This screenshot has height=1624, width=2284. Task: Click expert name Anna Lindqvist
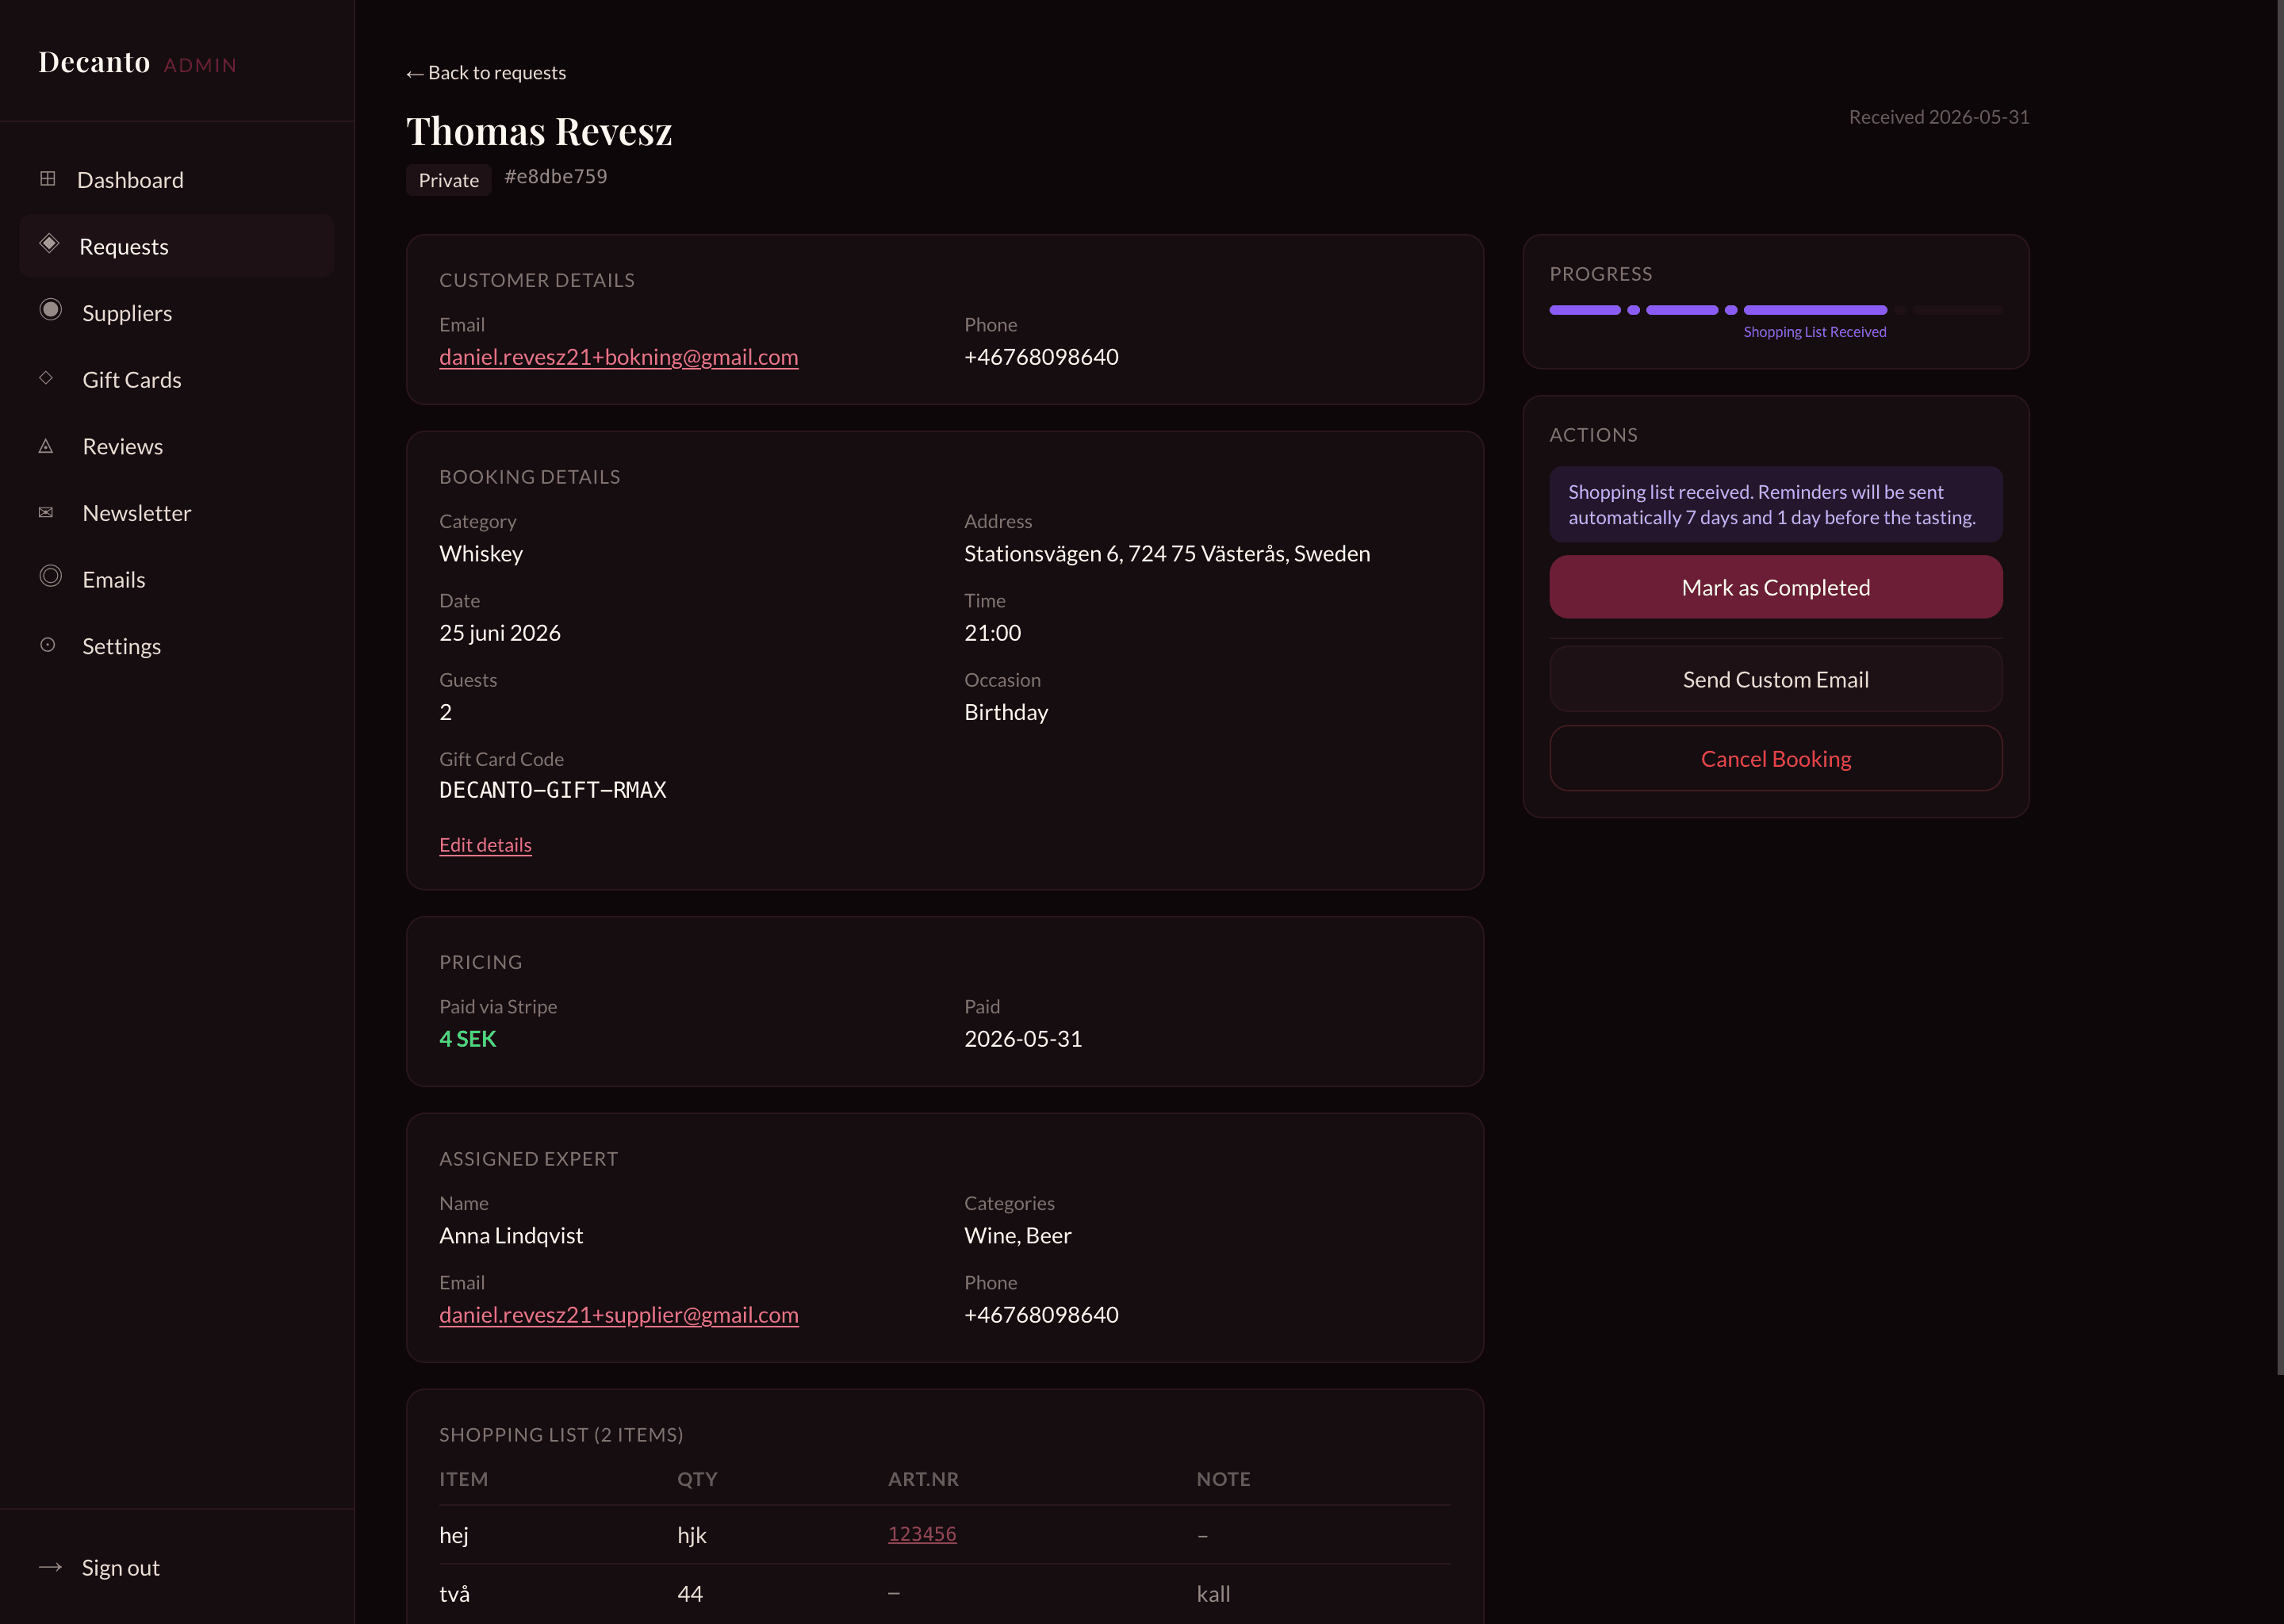[x=511, y=1235]
